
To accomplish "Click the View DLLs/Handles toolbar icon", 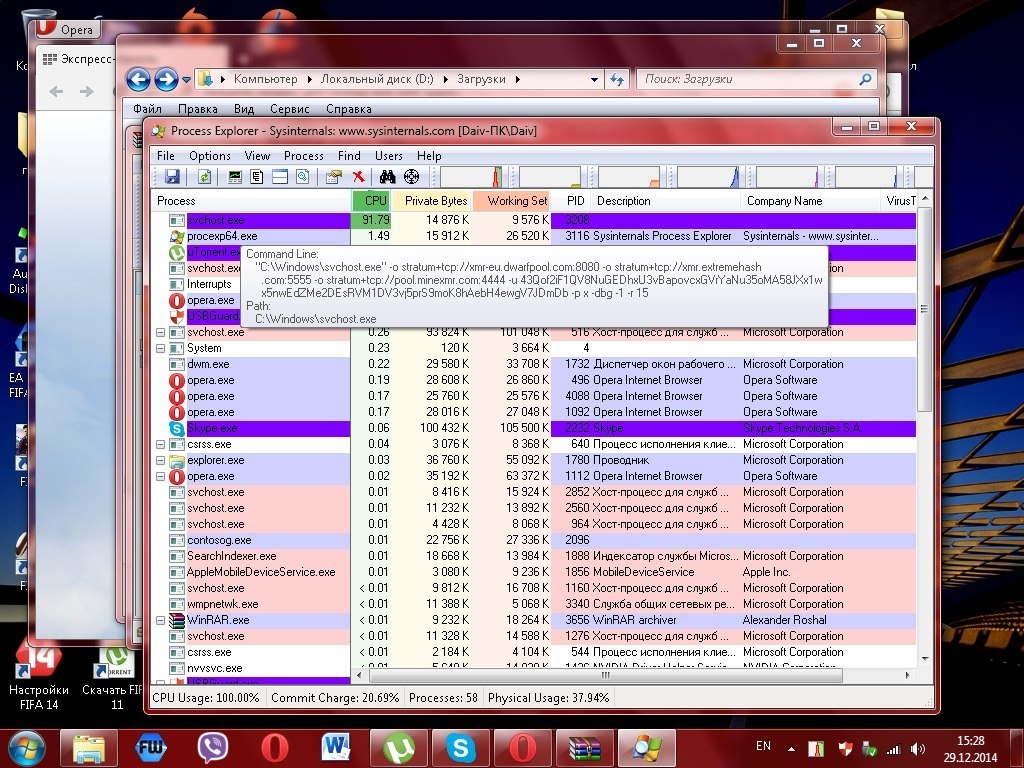I will click(302, 176).
